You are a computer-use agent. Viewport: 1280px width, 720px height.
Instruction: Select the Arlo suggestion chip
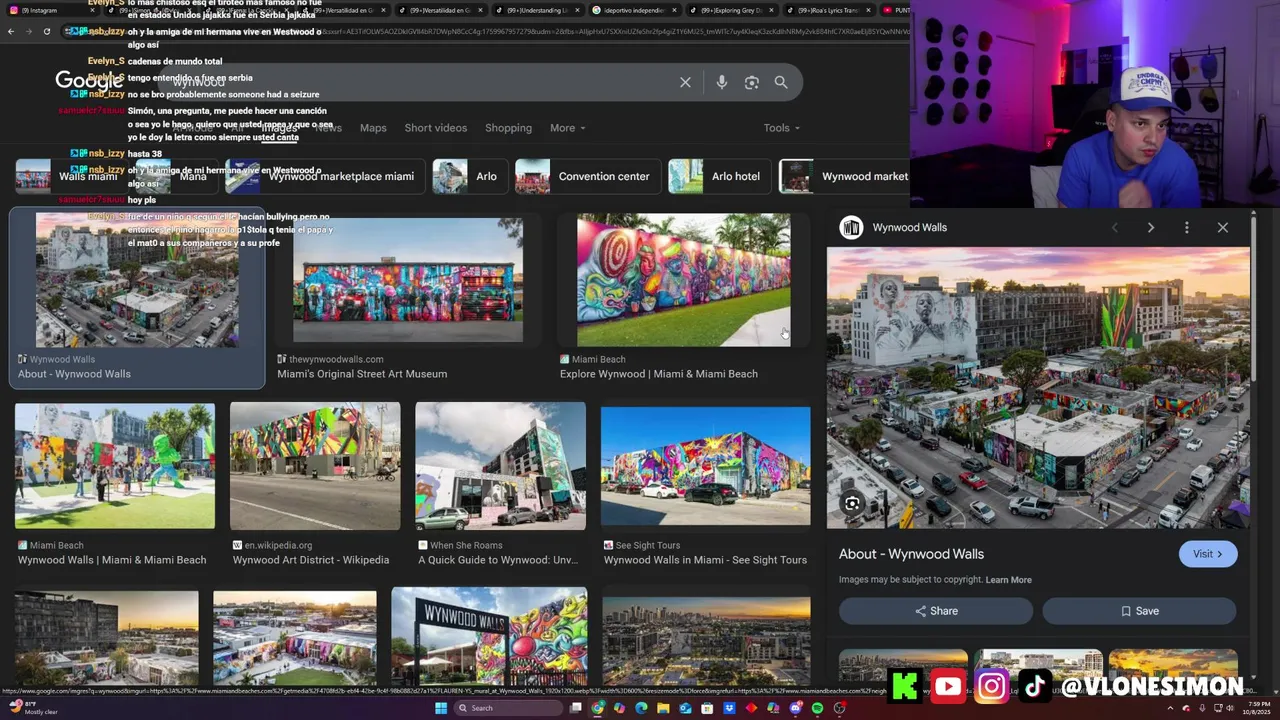point(470,176)
